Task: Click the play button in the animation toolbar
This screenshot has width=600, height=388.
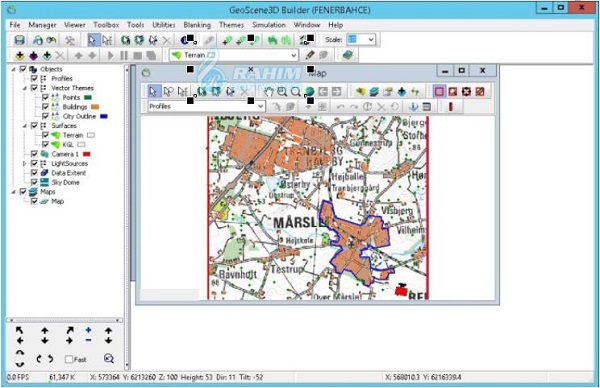Action: click(x=111, y=55)
